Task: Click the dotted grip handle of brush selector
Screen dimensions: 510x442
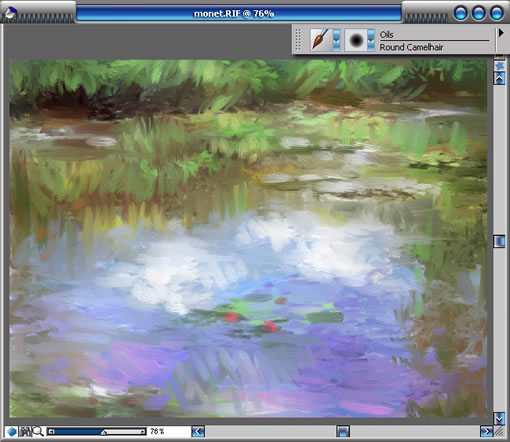Action: pos(298,39)
